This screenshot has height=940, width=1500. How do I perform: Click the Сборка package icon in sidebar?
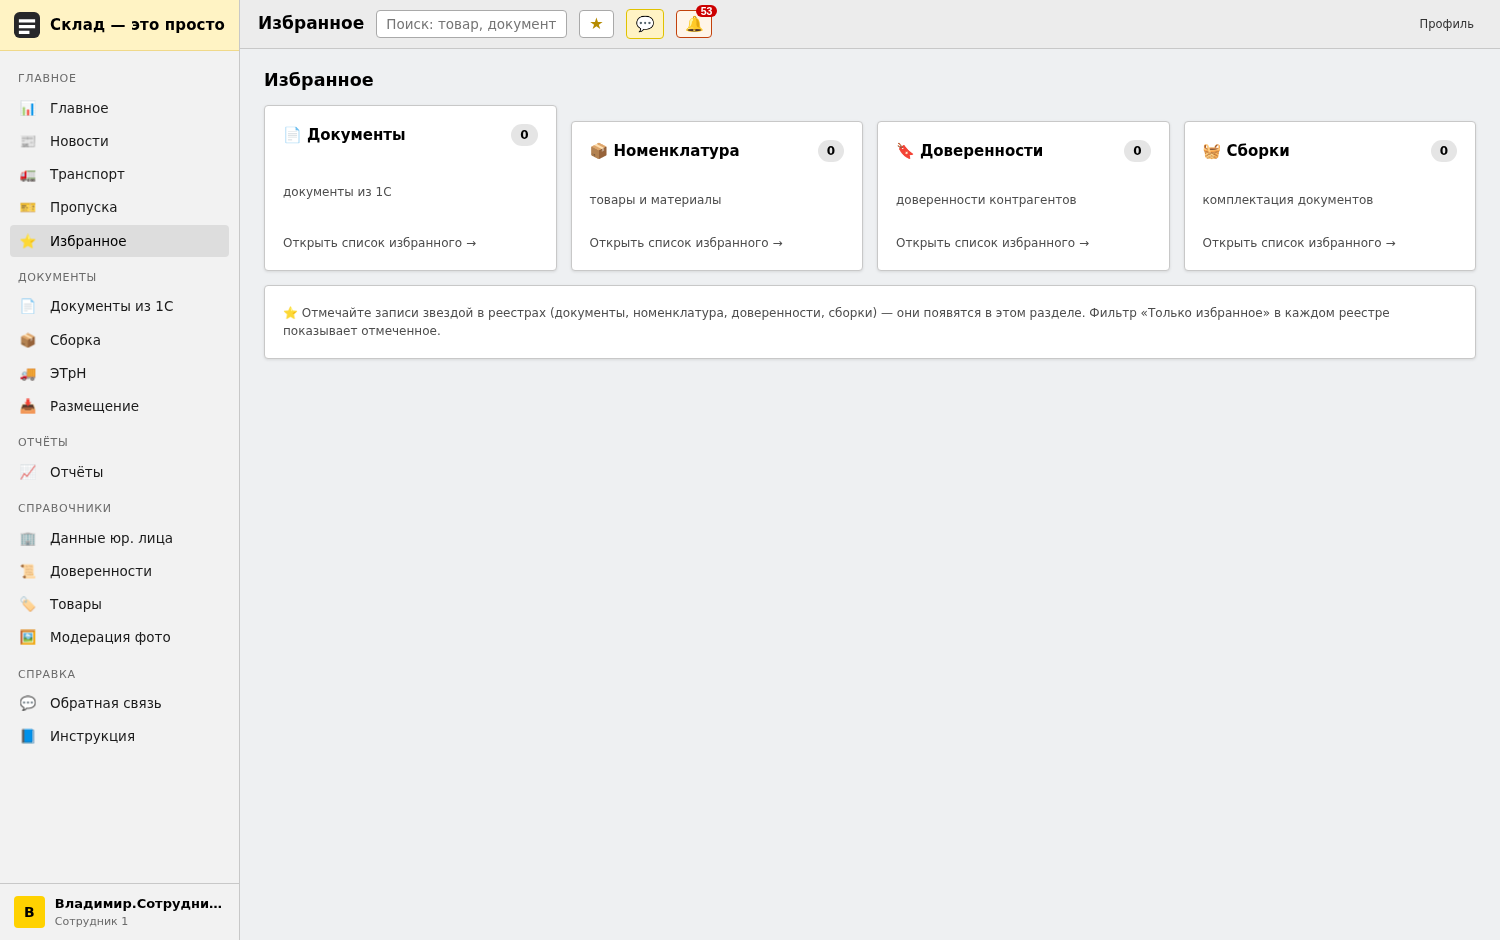tap(28, 340)
